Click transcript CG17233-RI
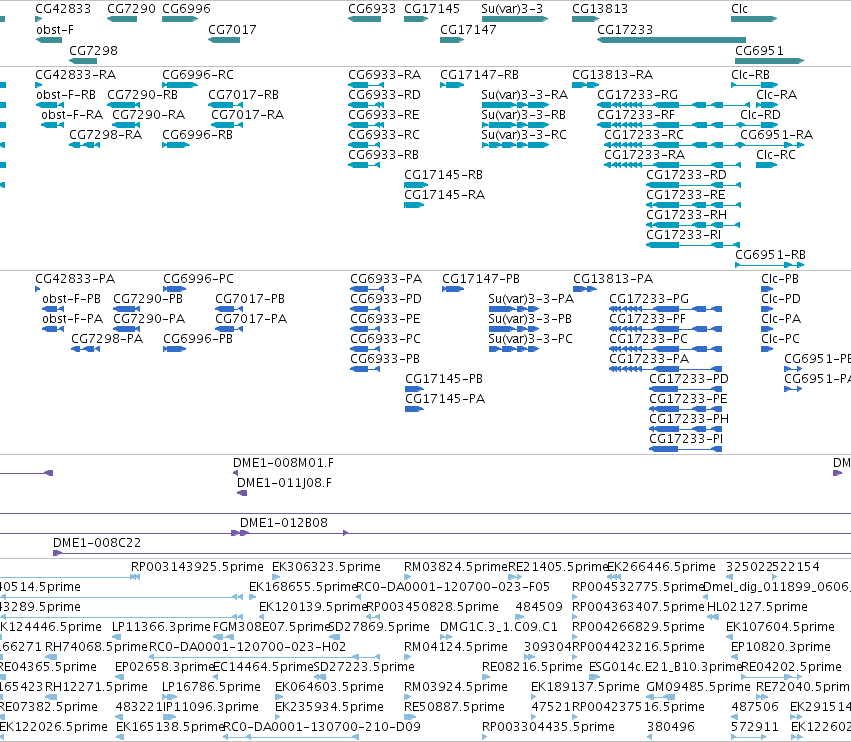This screenshot has height=742, width=851. click(683, 235)
